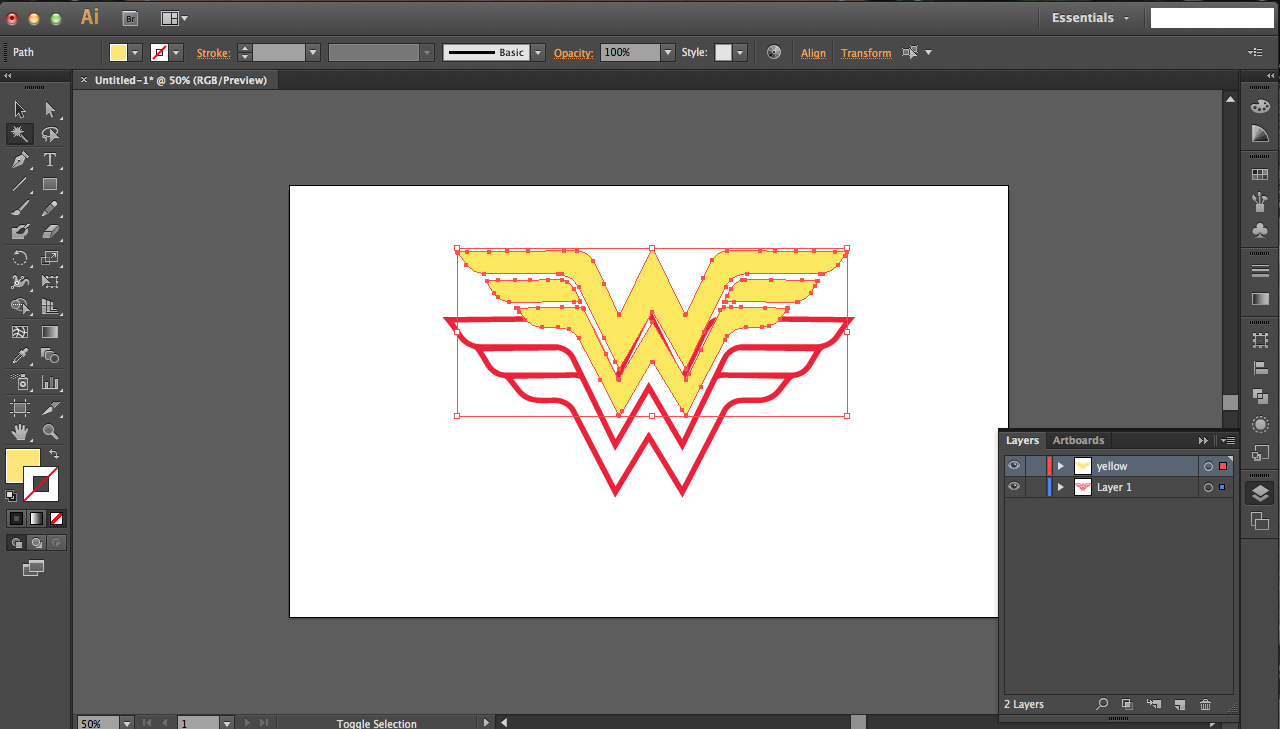This screenshot has width=1280, height=729.
Task: Set paint mode to None in toolbox
Action: click(56, 518)
